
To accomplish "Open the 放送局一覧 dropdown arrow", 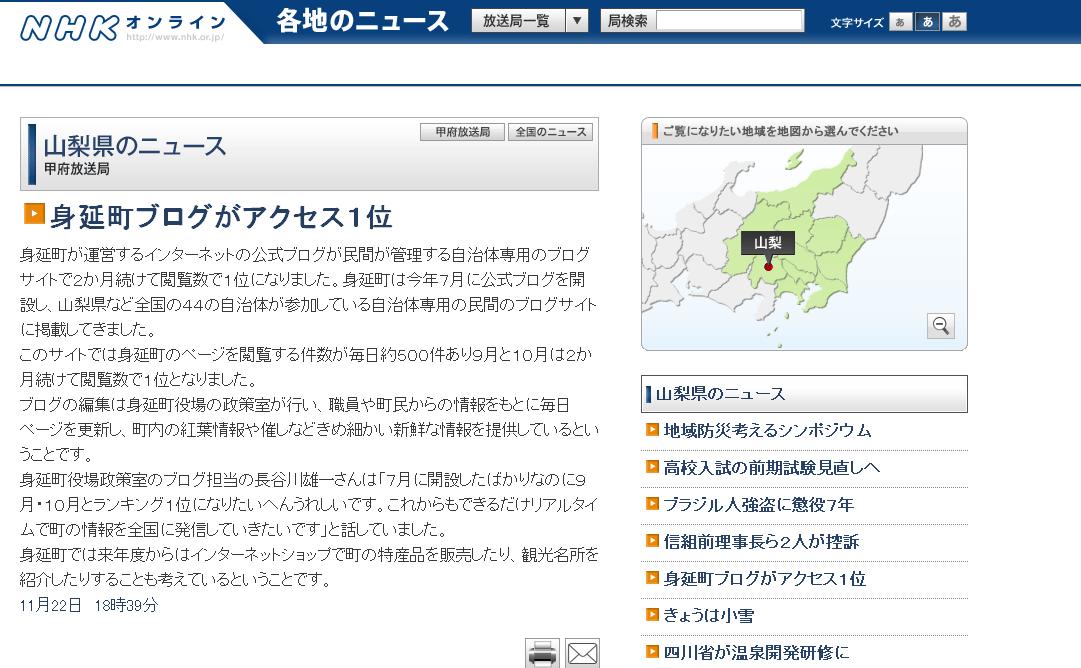I will 577,21.
